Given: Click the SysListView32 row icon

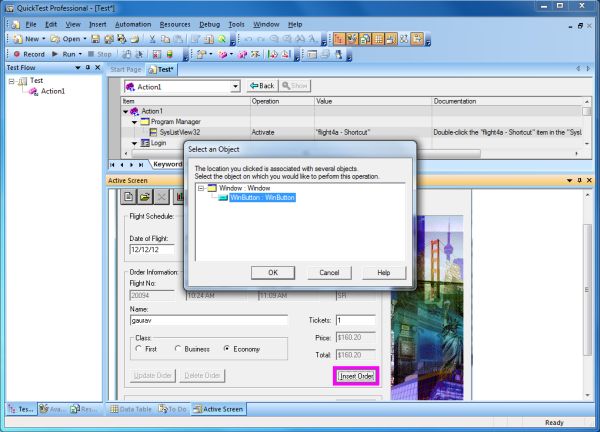Looking at the screenshot, I should click(153, 132).
